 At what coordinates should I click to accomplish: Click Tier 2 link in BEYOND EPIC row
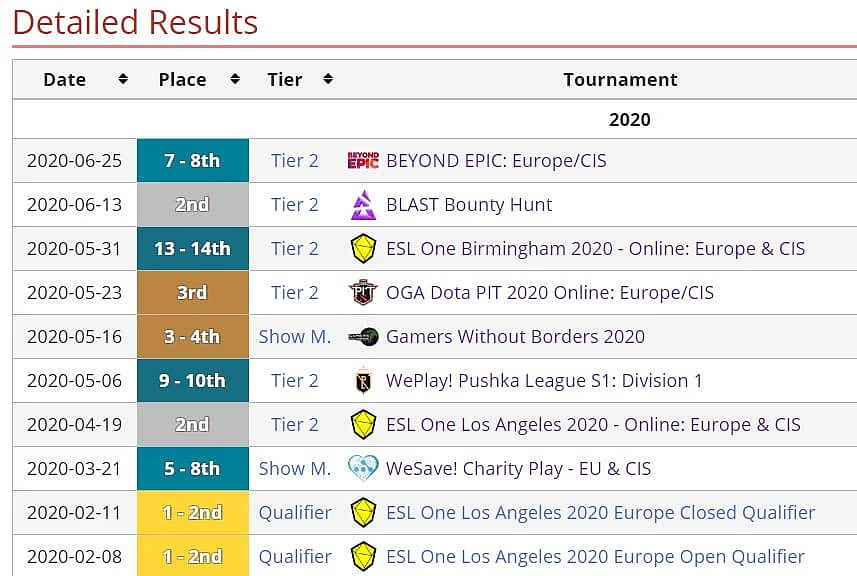295,161
